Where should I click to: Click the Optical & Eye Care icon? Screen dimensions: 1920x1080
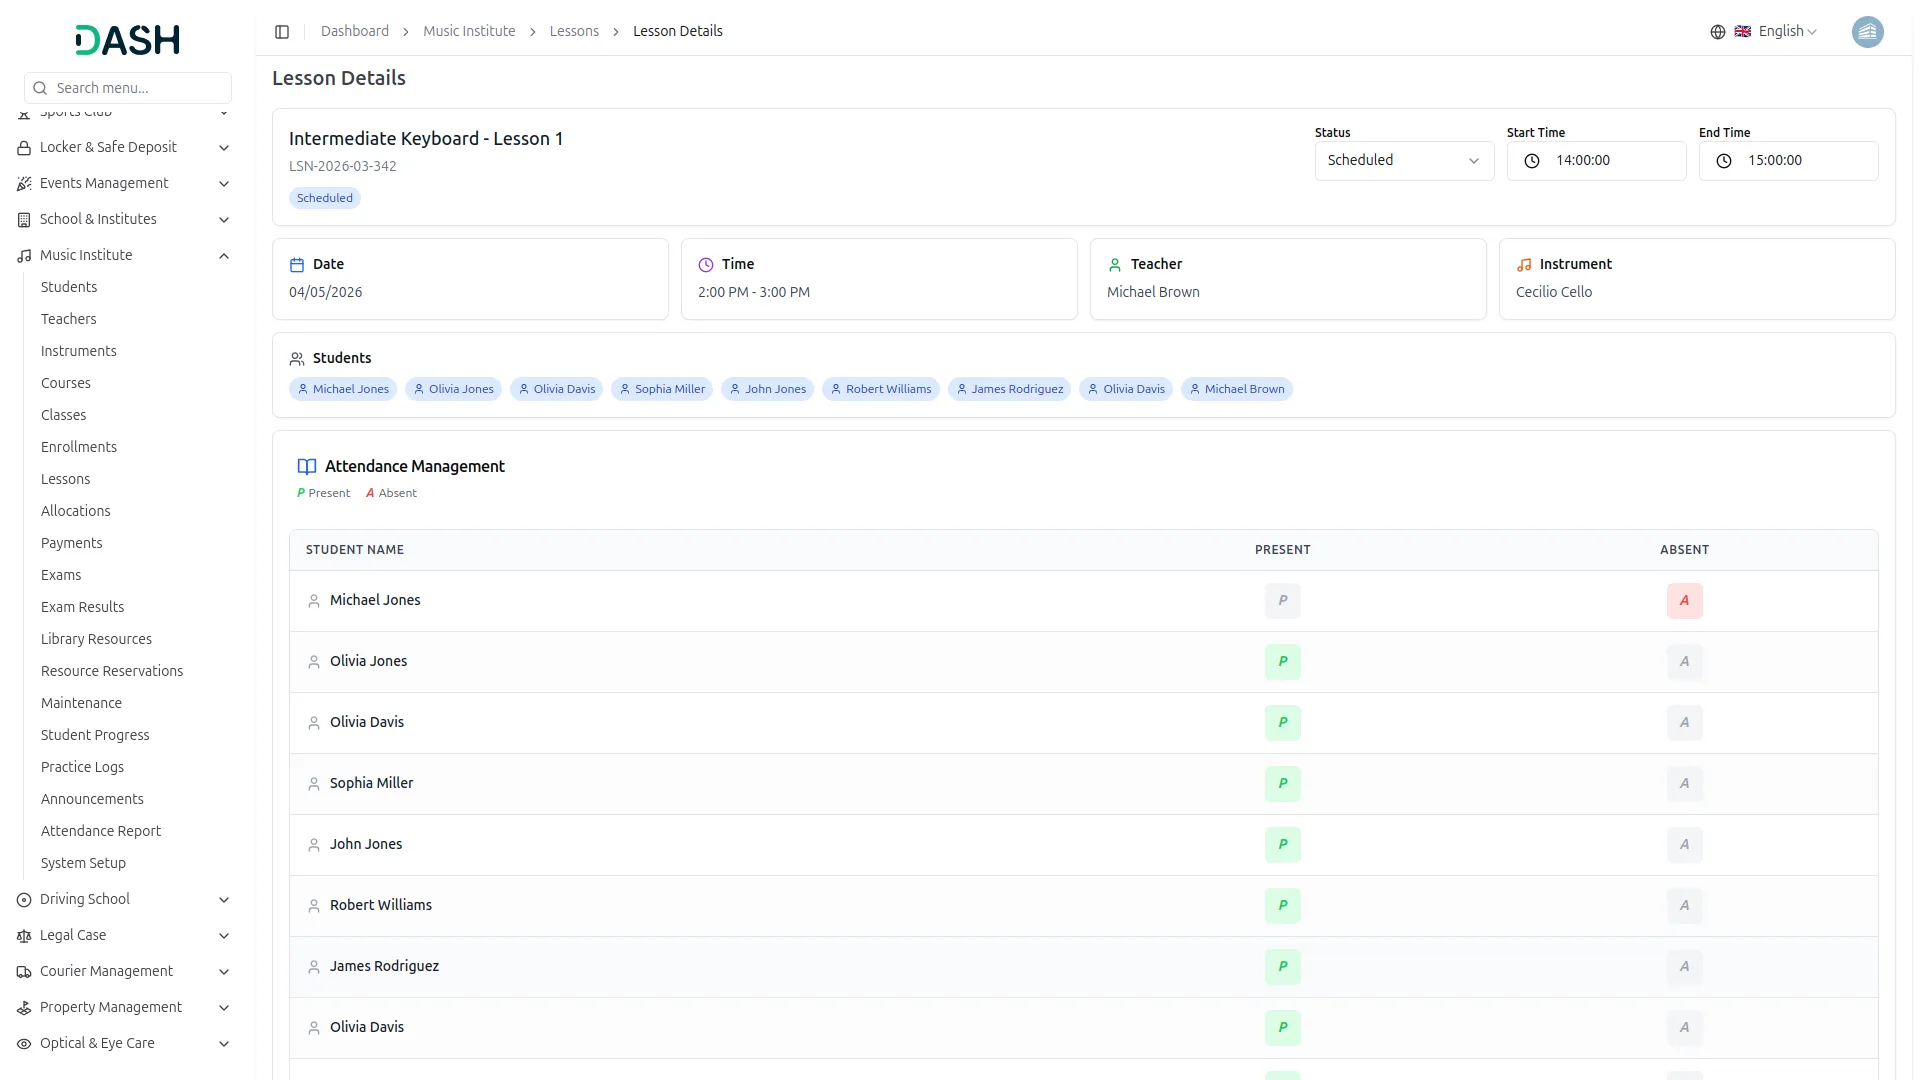coord(24,1044)
